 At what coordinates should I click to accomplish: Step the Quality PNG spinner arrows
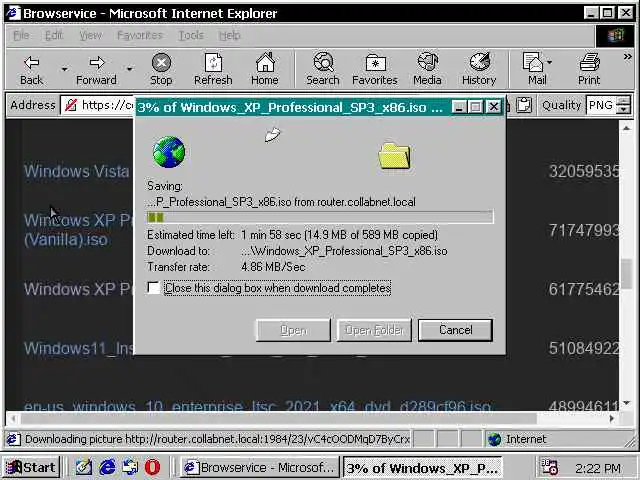[624, 105]
